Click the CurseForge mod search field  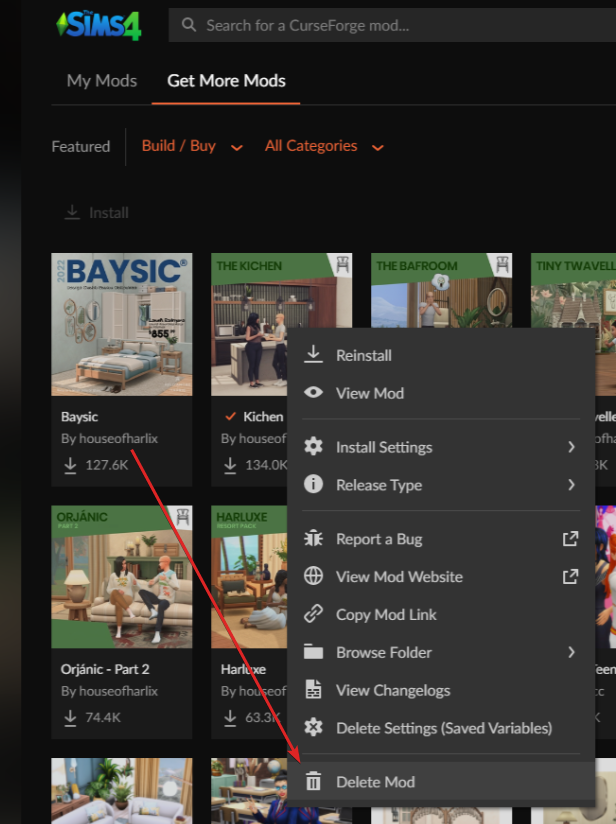(390, 25)
